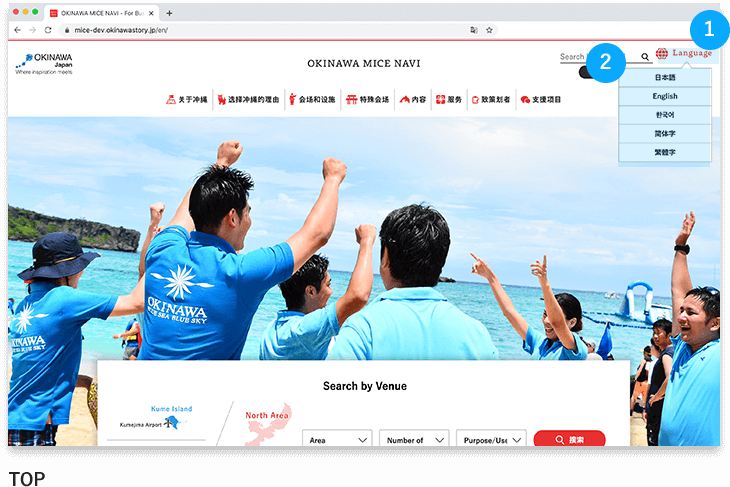Select 한국어 from the language list

665,115
